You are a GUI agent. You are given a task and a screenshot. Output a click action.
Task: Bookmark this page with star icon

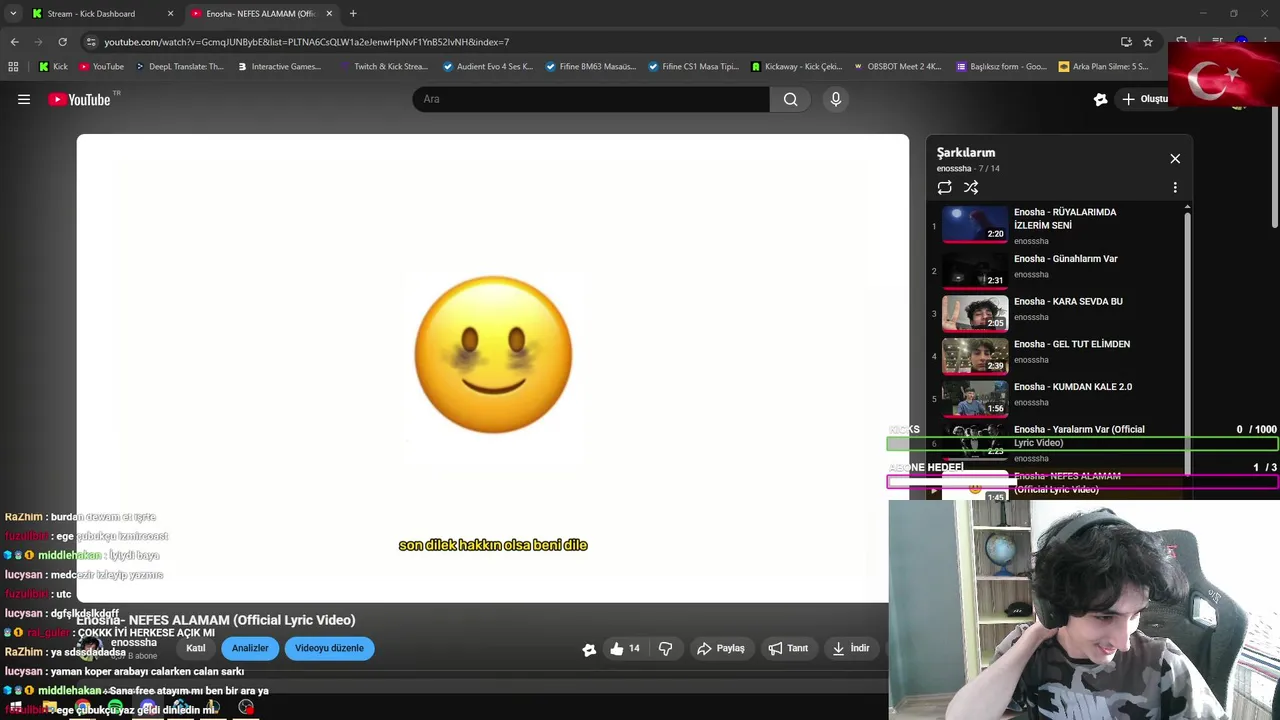point(1148,42)
